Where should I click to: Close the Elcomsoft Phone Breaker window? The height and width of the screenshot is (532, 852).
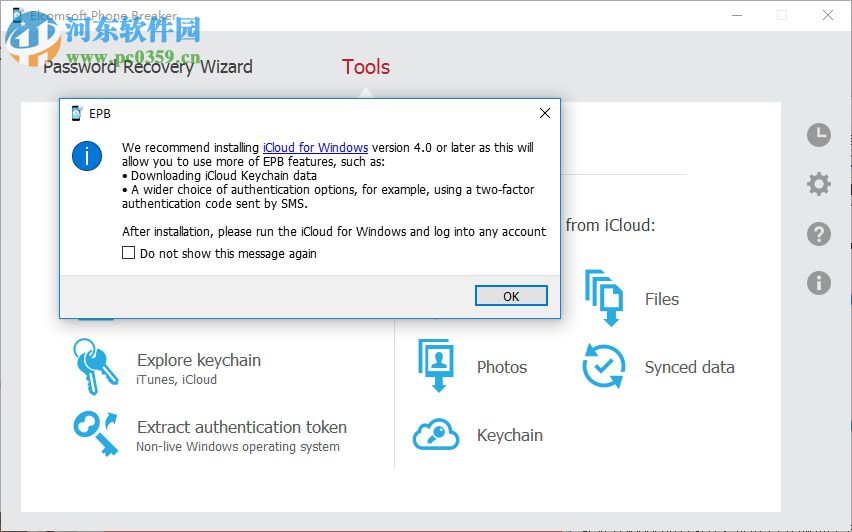click(x=828, y=15)
